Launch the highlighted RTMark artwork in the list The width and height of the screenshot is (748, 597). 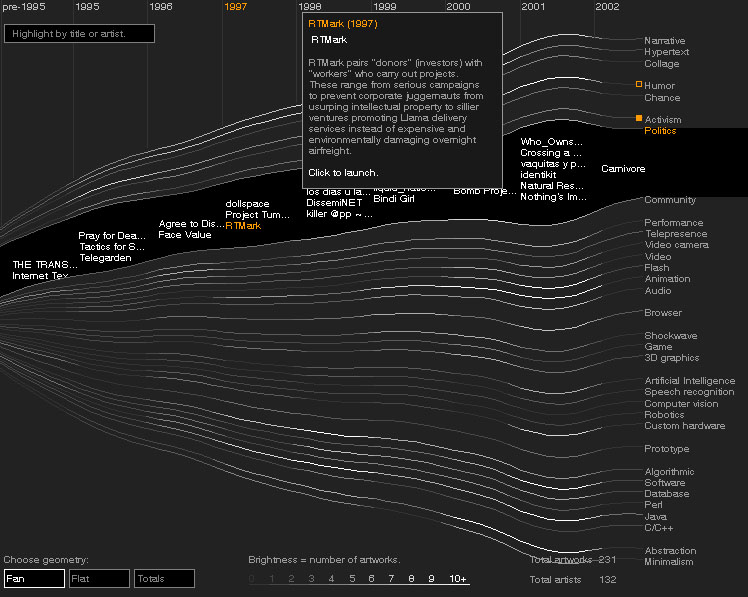coord(243,226)
